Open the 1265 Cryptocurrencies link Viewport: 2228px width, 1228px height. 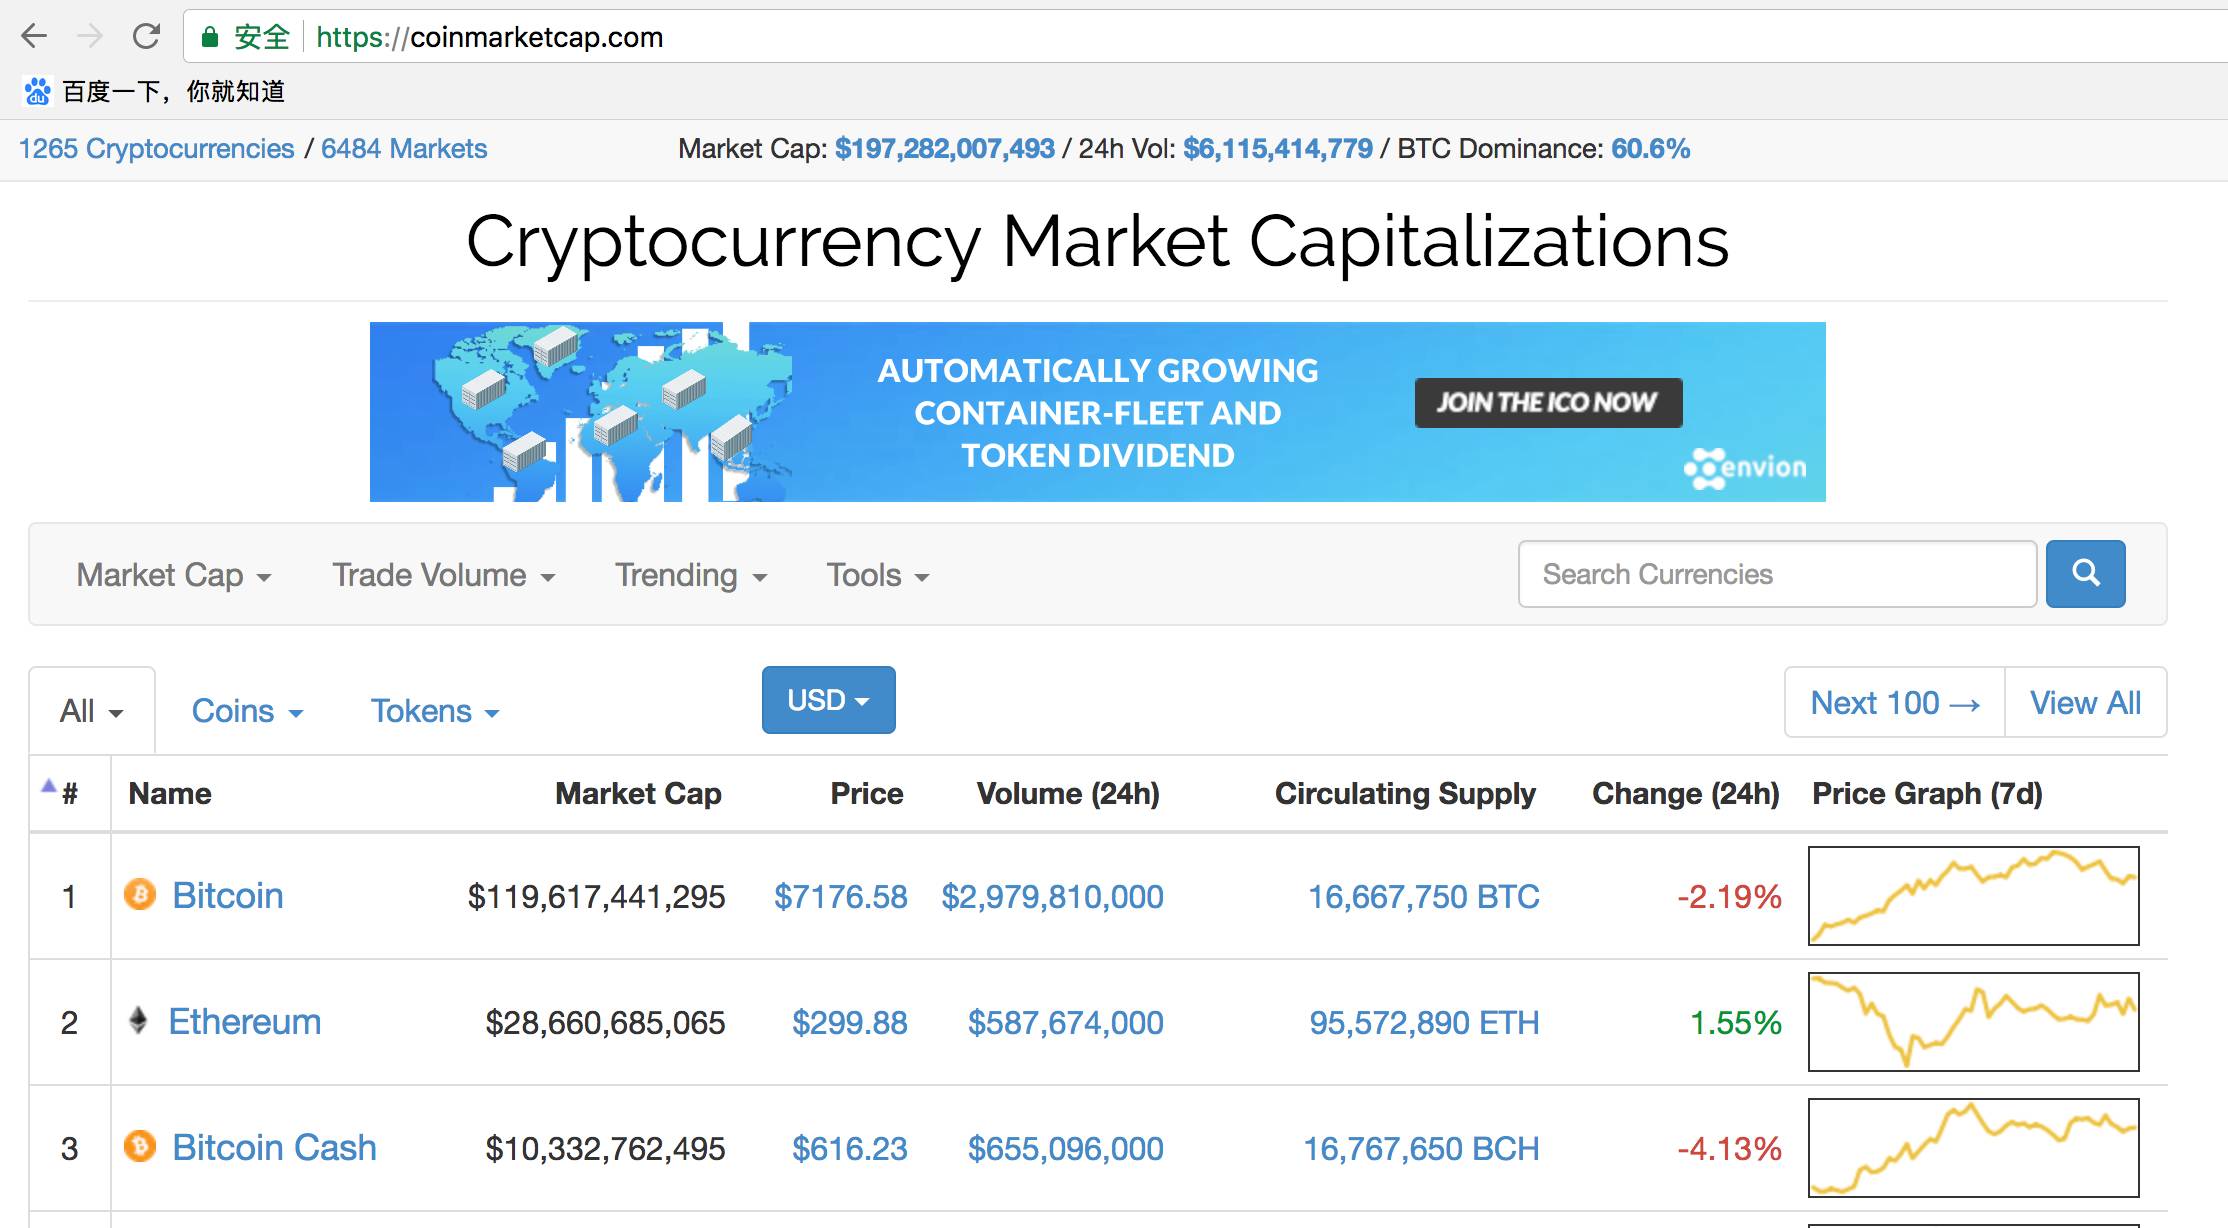pos(156,149)
